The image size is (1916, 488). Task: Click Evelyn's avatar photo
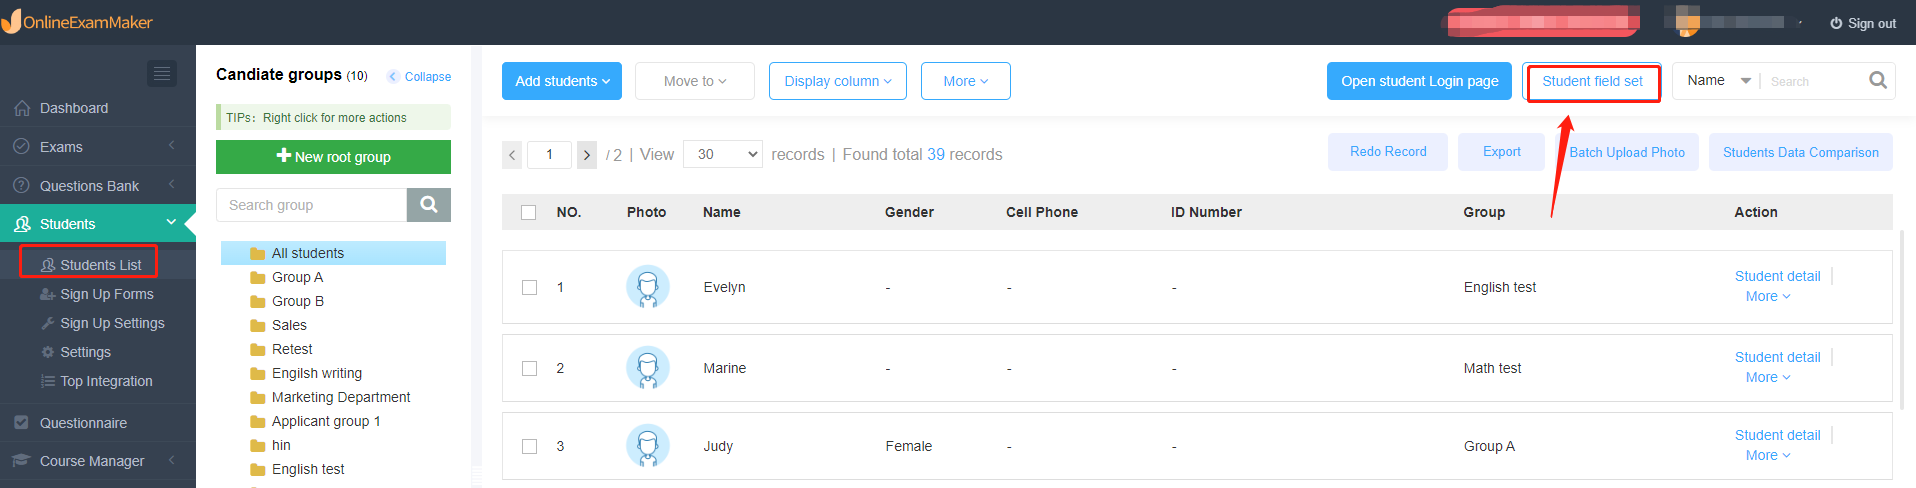(648, 287)
